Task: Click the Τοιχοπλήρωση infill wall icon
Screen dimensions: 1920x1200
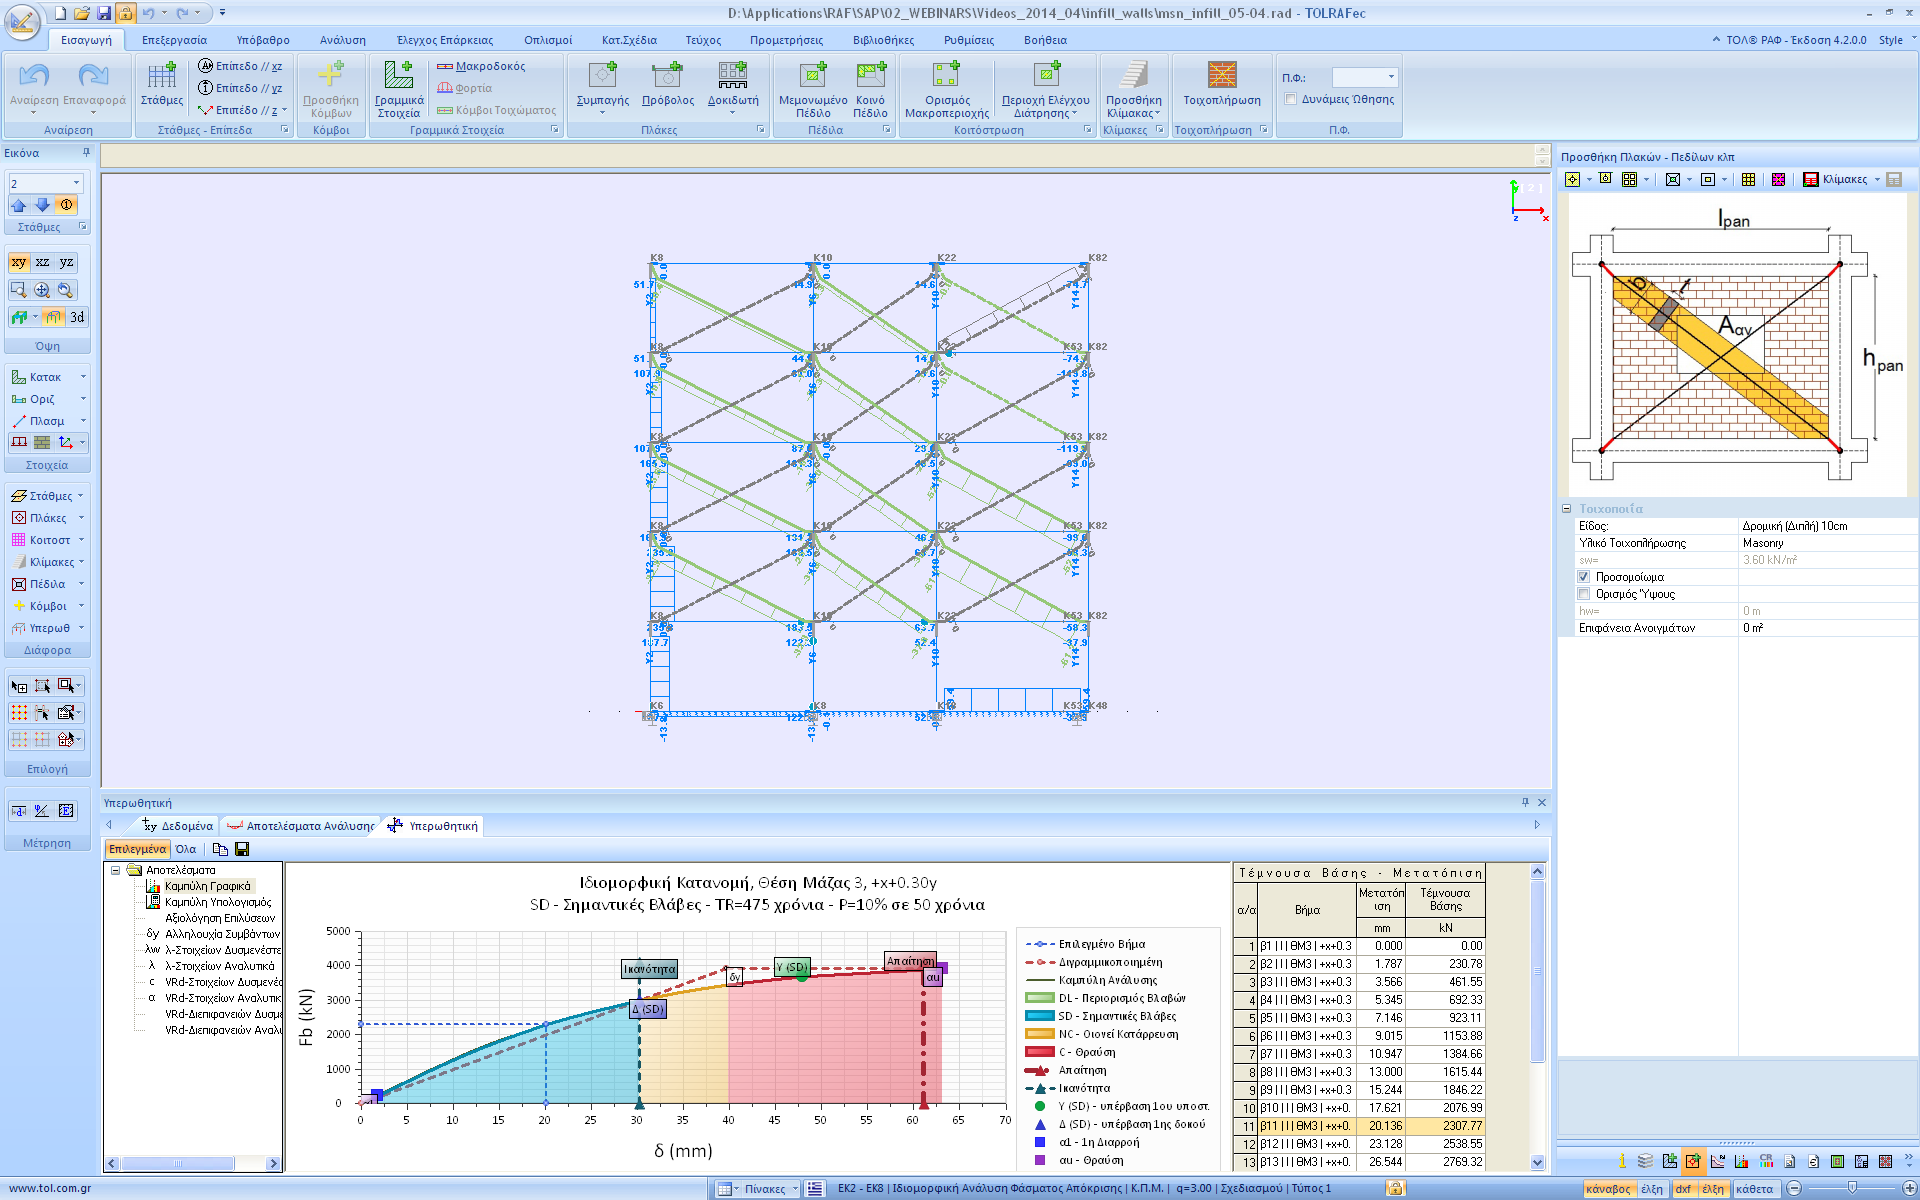Action: coord(1221,76)
